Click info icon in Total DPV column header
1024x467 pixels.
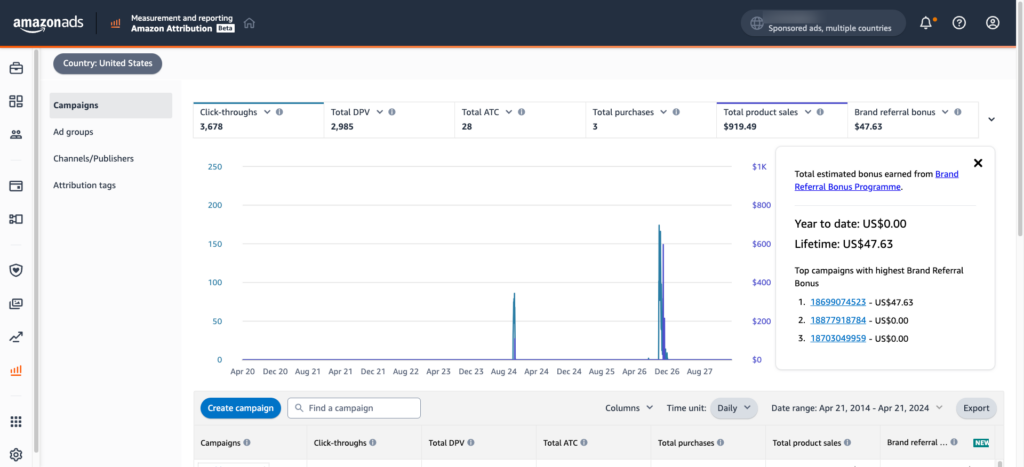click(x=471, y=442)
